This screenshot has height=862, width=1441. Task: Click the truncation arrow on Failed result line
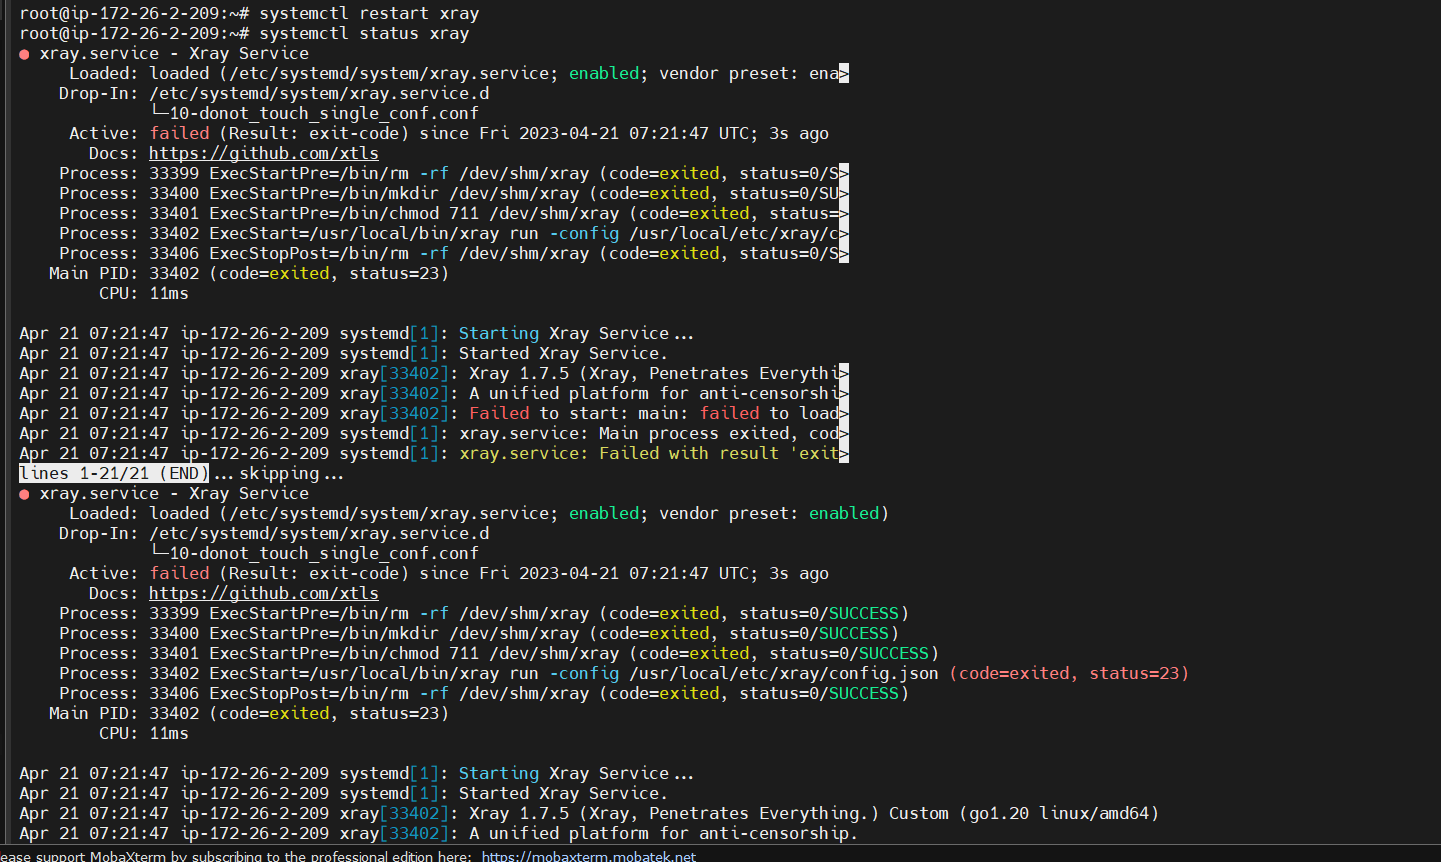[843, 453]
